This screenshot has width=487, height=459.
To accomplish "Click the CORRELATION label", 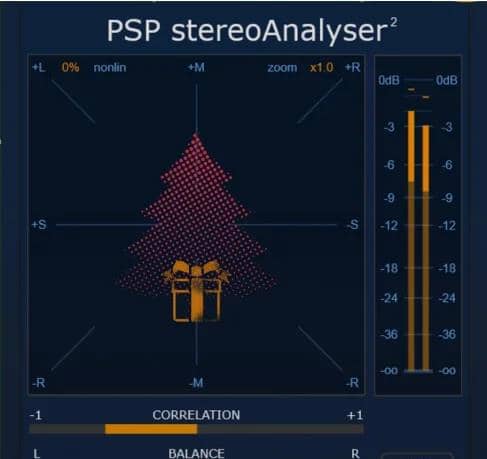I will (196, 415).
